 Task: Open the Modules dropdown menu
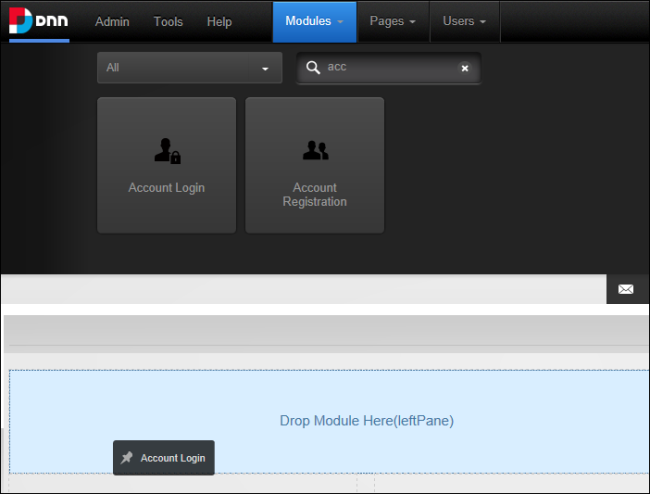pos(314,22)
